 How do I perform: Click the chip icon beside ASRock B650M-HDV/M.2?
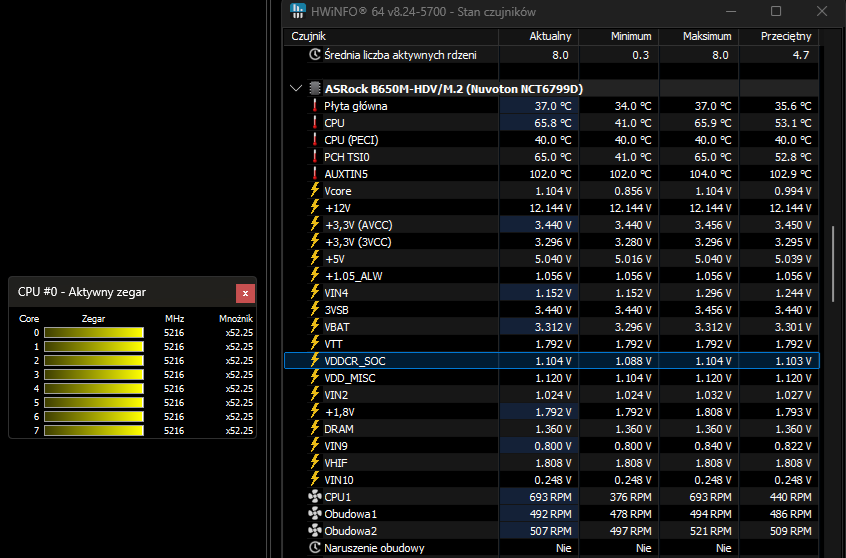point(315,89)
